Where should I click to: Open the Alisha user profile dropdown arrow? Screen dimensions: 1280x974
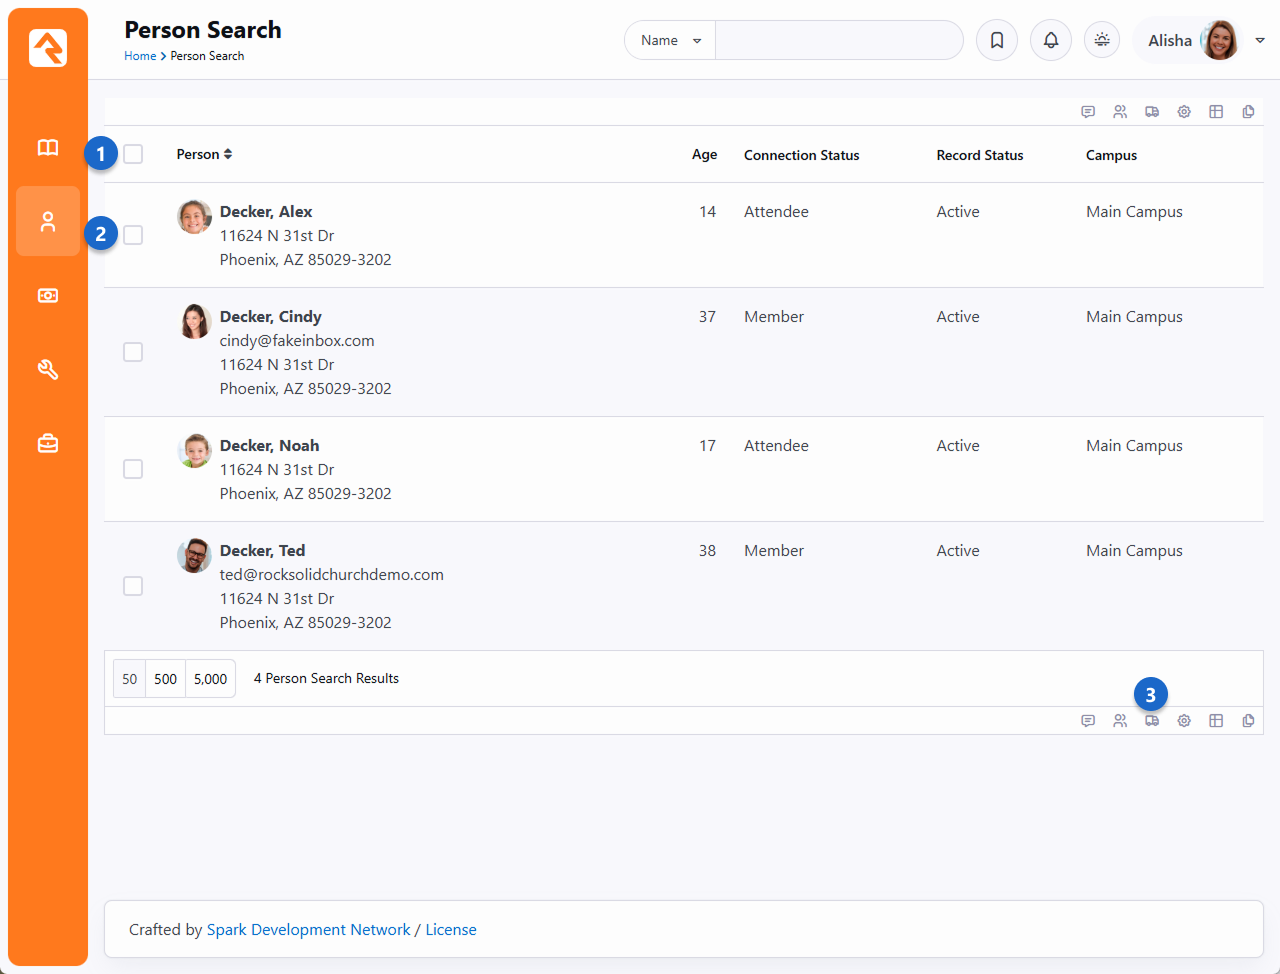[x=1260, y=41]
